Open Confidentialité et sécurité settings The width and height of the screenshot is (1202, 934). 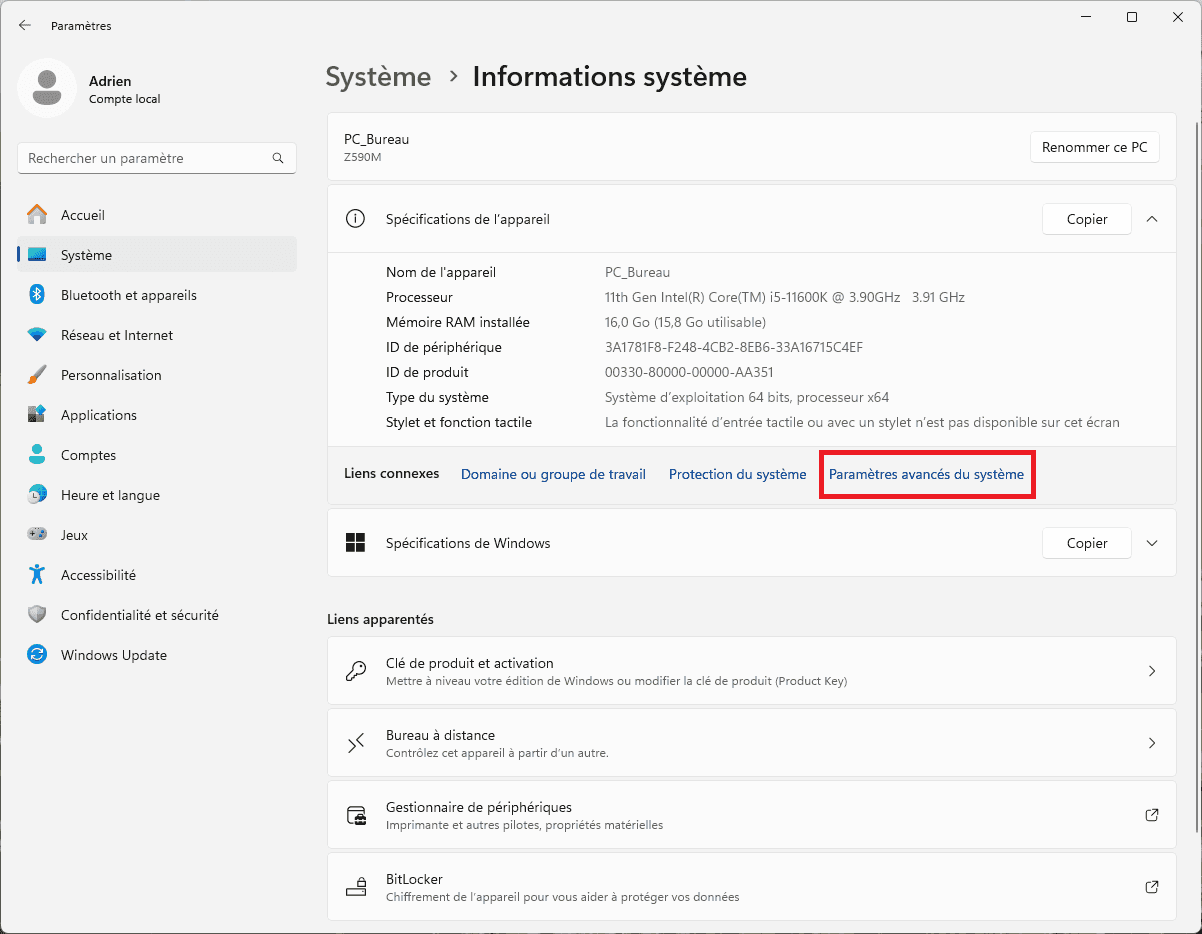(157, 615)
